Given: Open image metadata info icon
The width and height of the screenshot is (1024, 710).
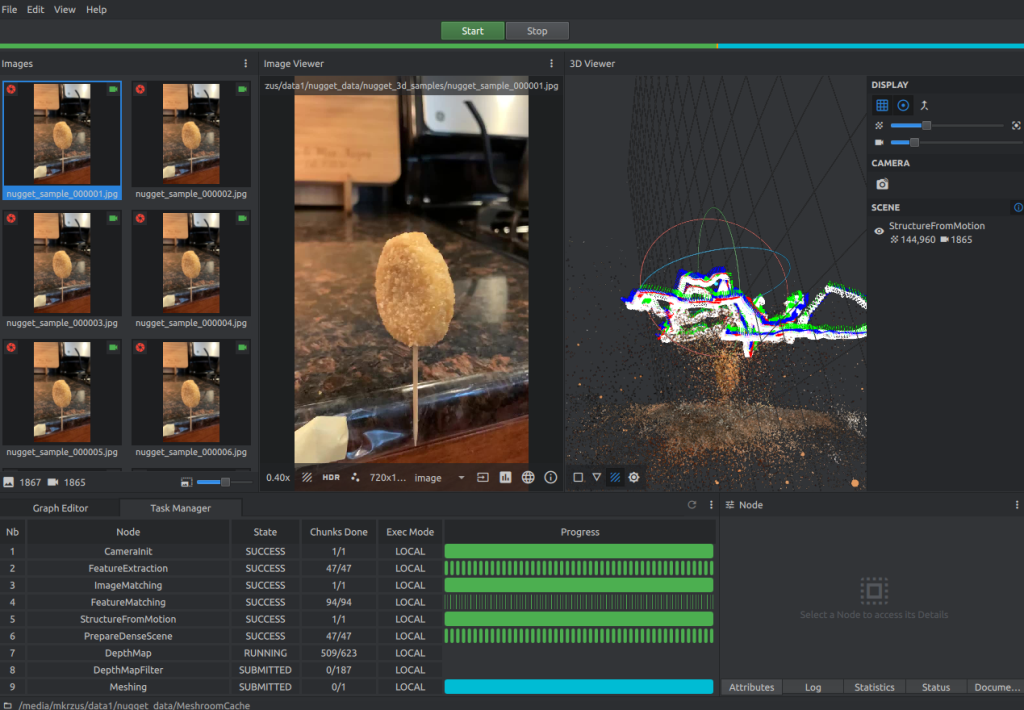Looking at the screenshot, I should click(x=550, y=478).
